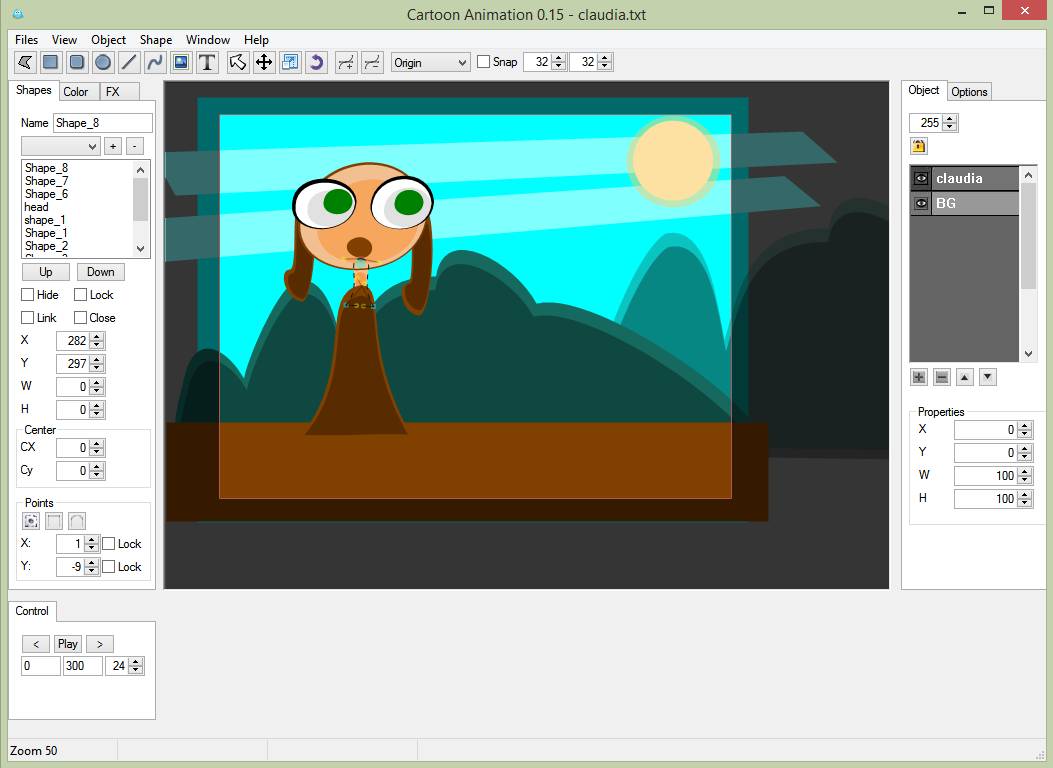This screenshot has height=768, width=1053.
Task: Go to next frame button
Action: click(100, 644)
